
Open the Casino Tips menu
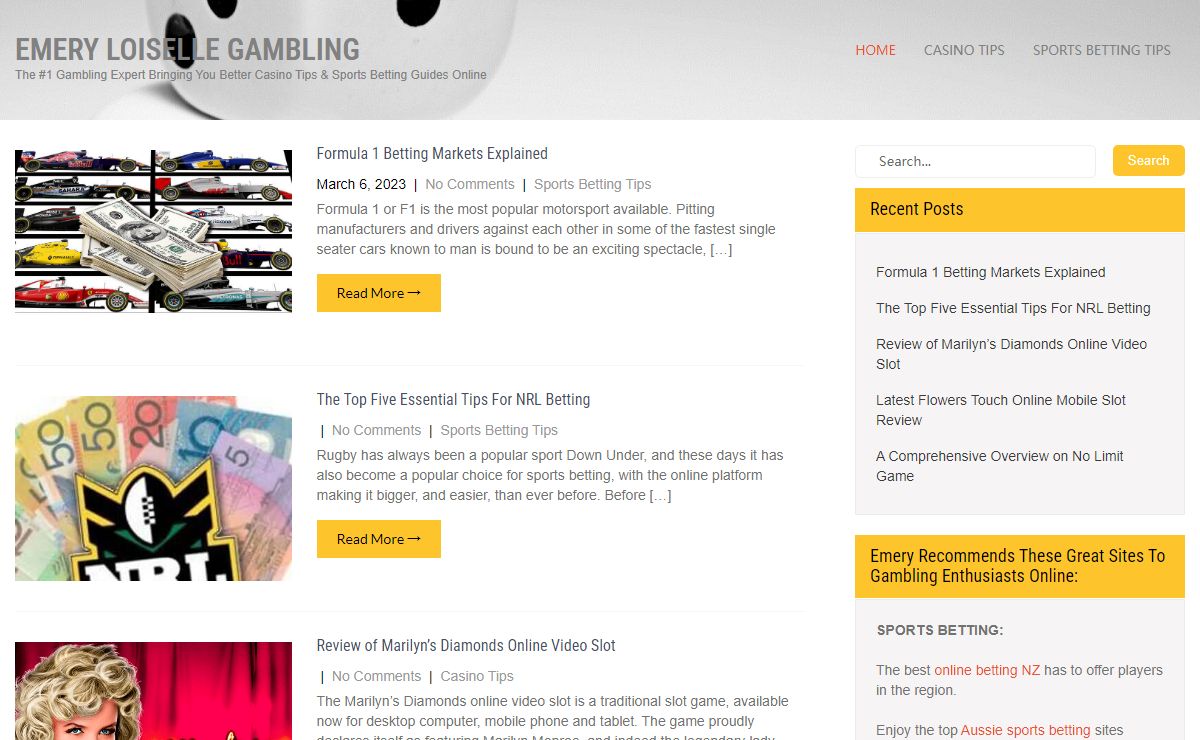point(964,50)
